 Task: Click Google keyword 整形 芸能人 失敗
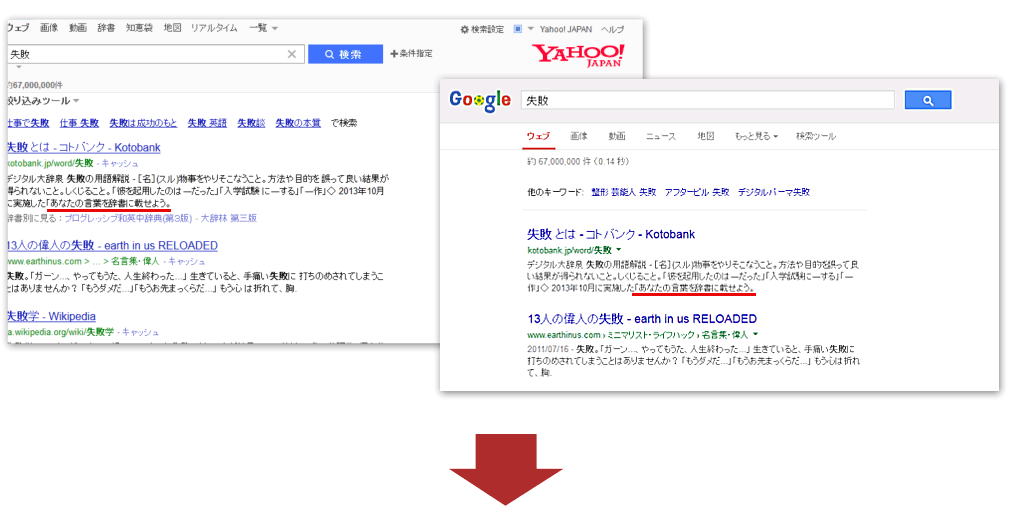(624, 192)
